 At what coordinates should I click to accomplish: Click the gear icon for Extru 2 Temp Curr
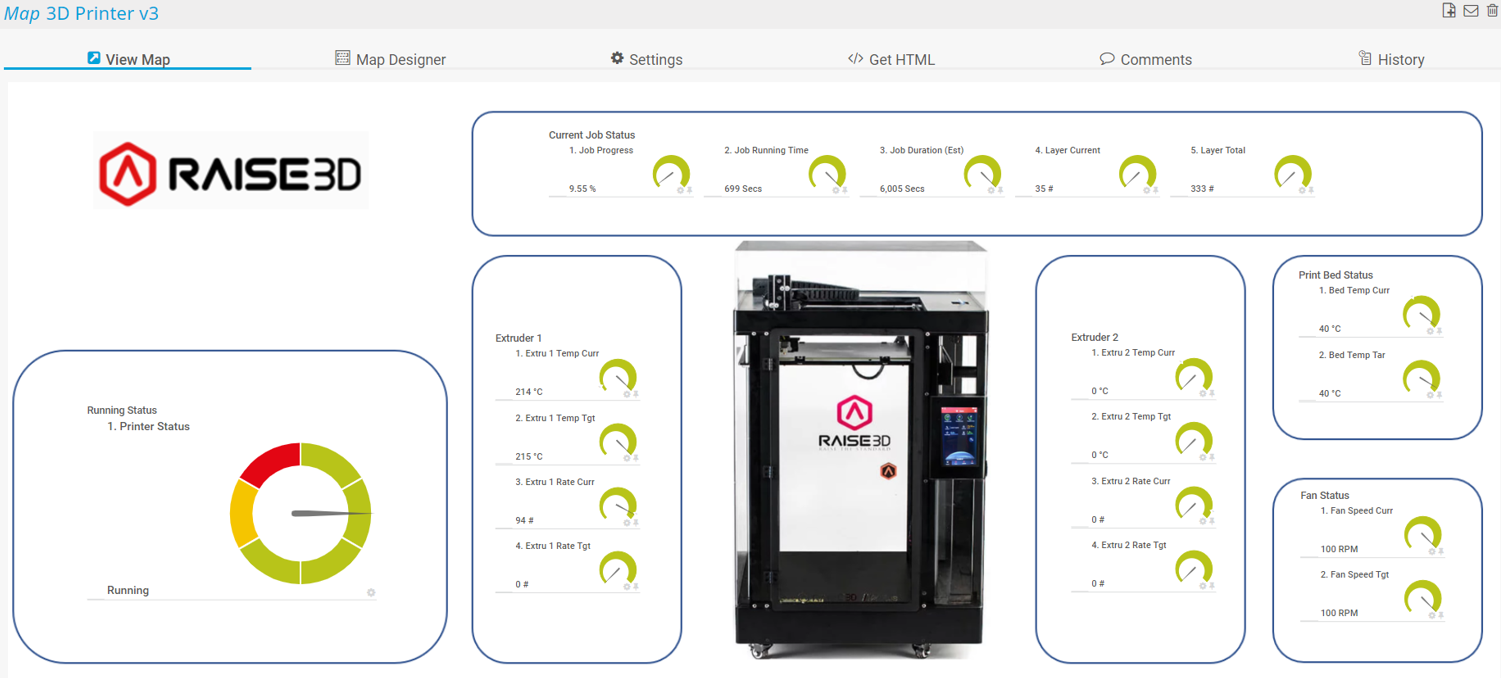1203,393
